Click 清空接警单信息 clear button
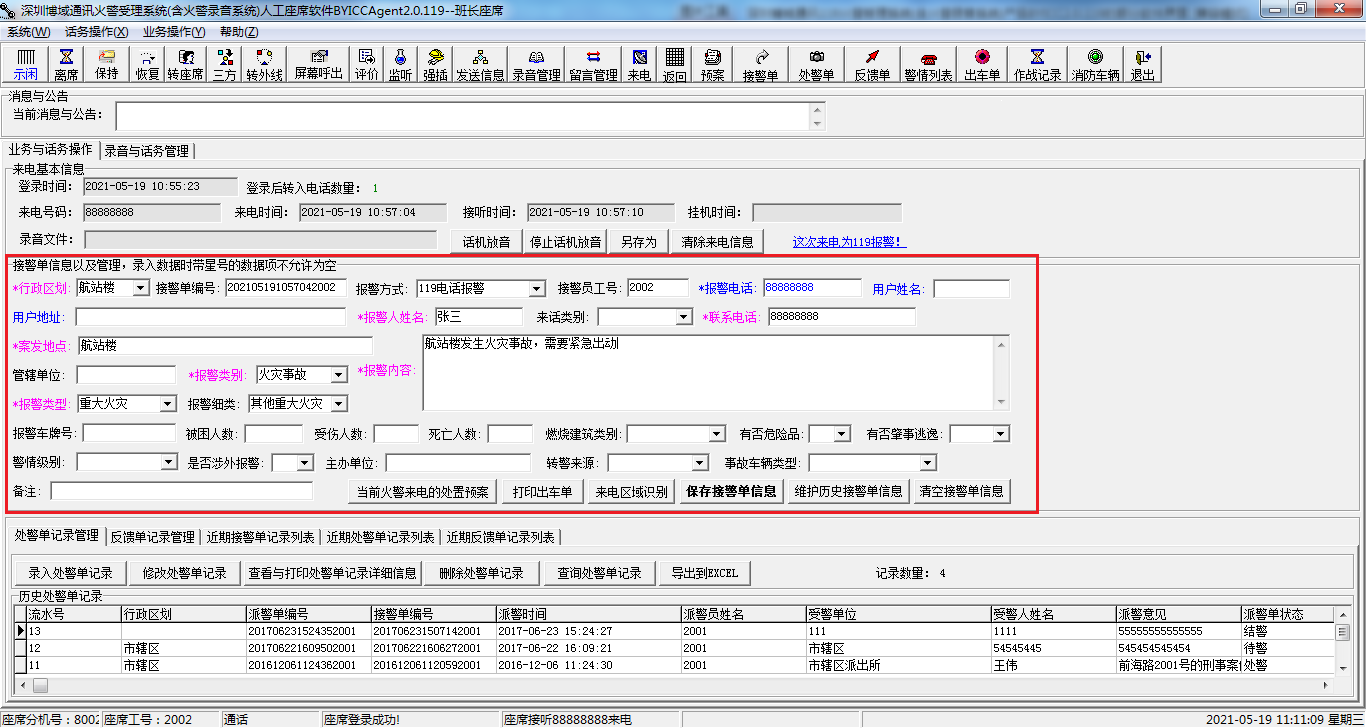 (x=962, y=491)
